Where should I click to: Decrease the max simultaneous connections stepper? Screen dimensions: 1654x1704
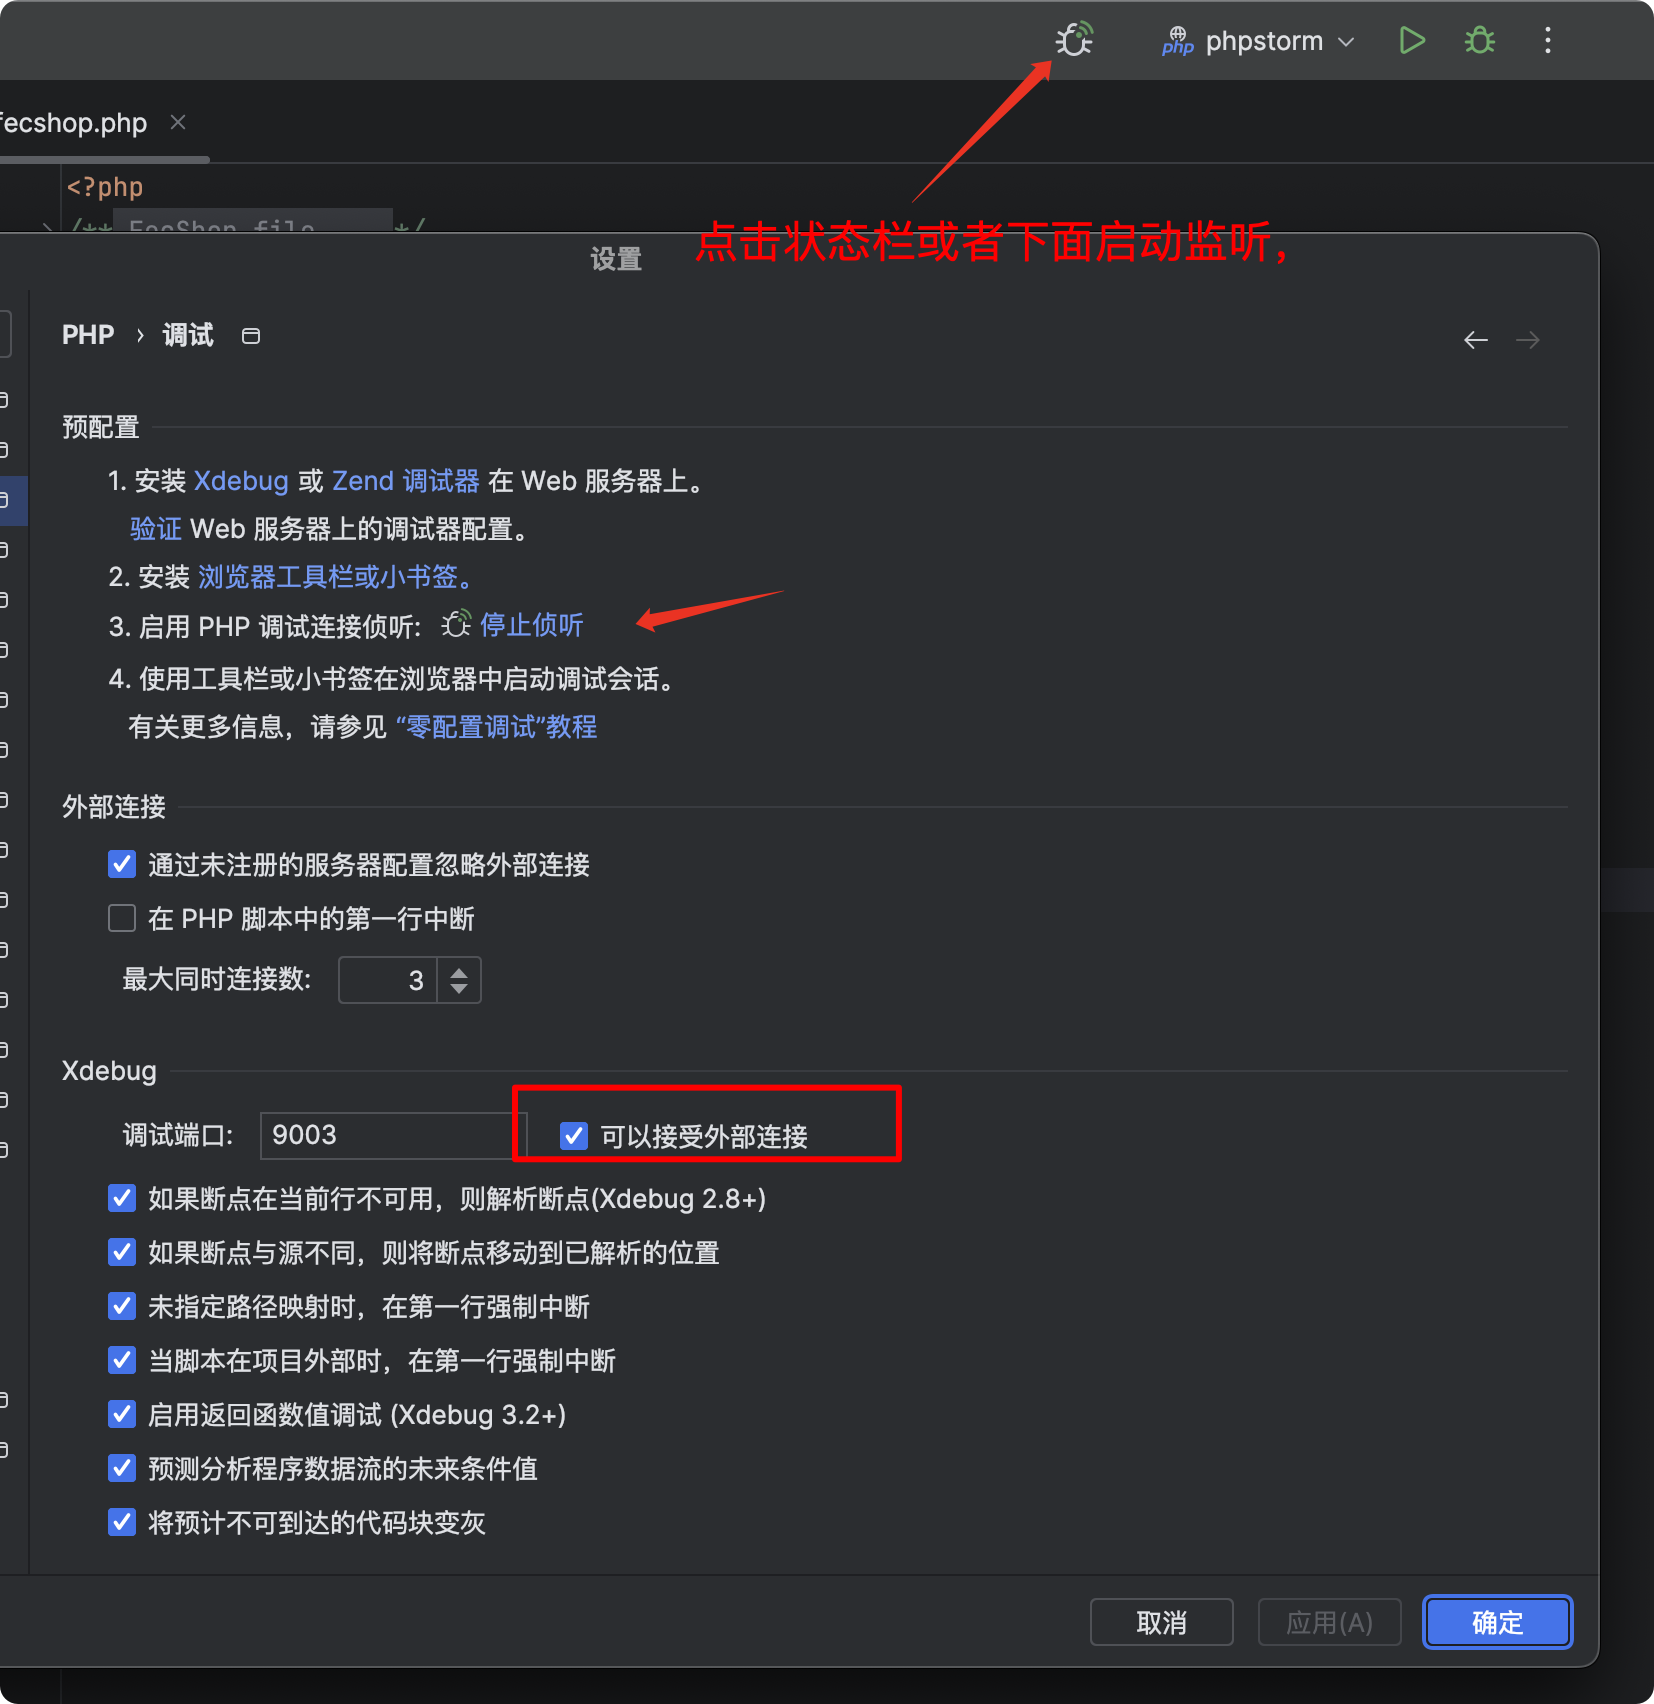[459, 989]
